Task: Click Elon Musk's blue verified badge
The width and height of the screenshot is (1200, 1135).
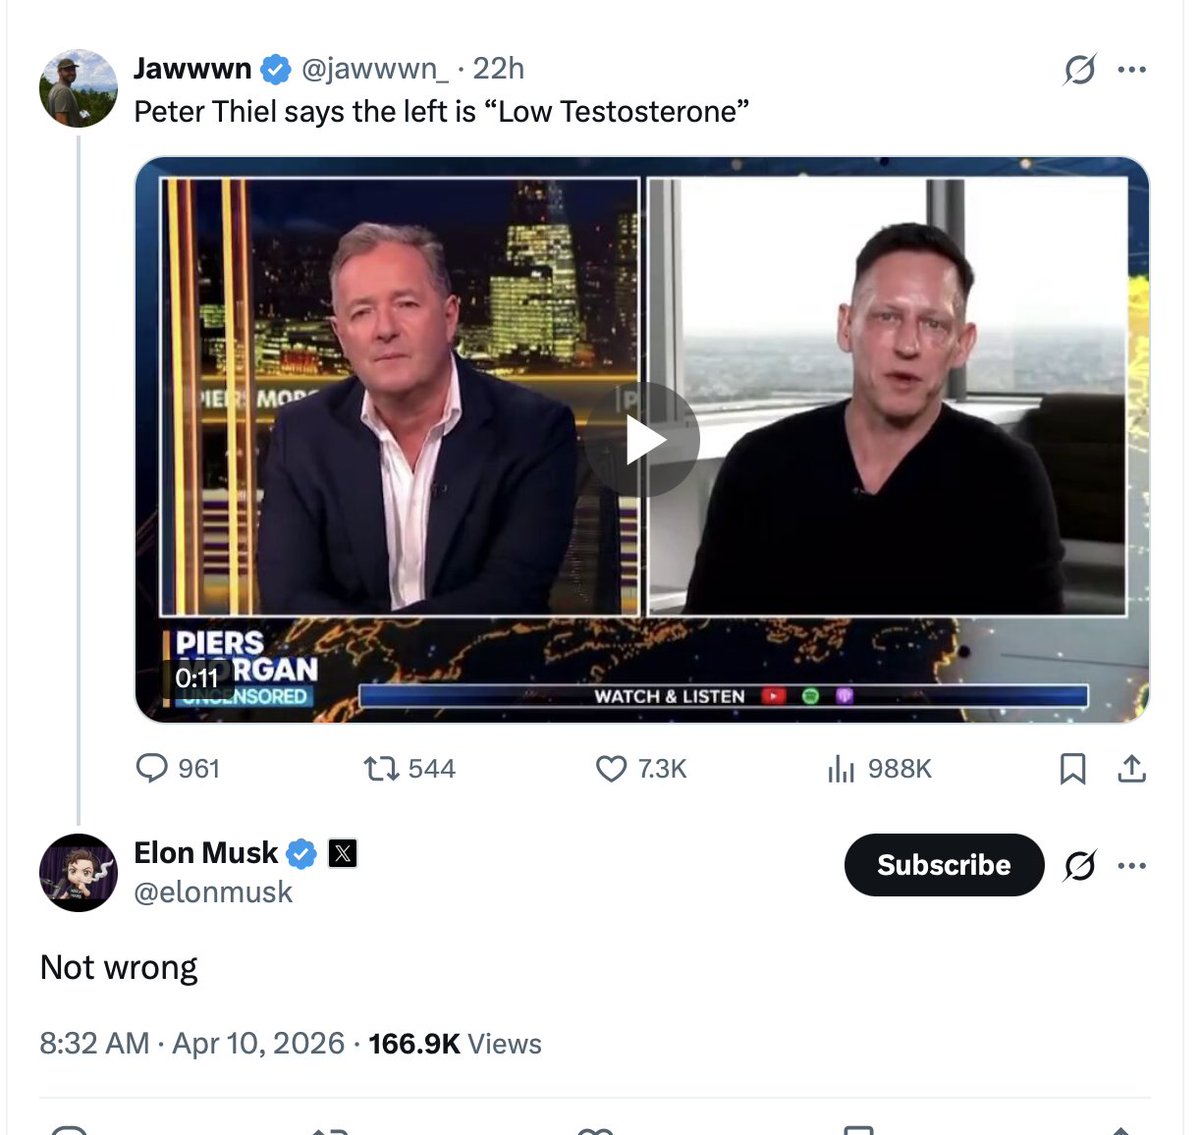Action: tap(302, 853)
